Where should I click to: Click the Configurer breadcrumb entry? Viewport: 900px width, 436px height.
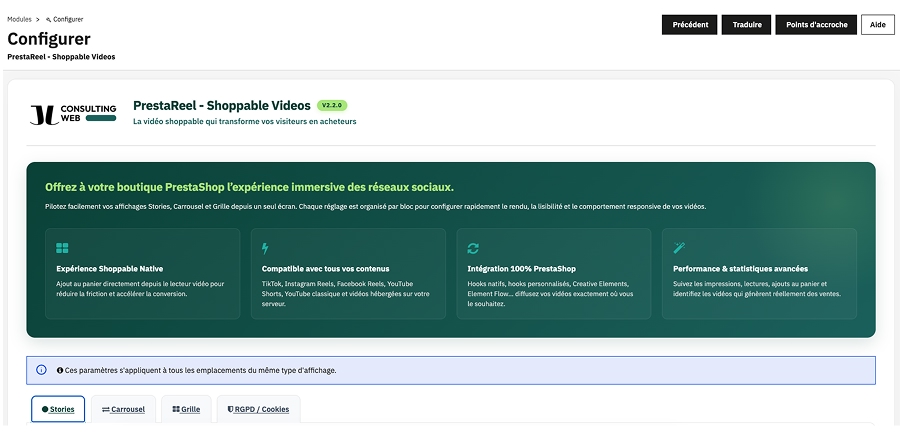point(68,20)
